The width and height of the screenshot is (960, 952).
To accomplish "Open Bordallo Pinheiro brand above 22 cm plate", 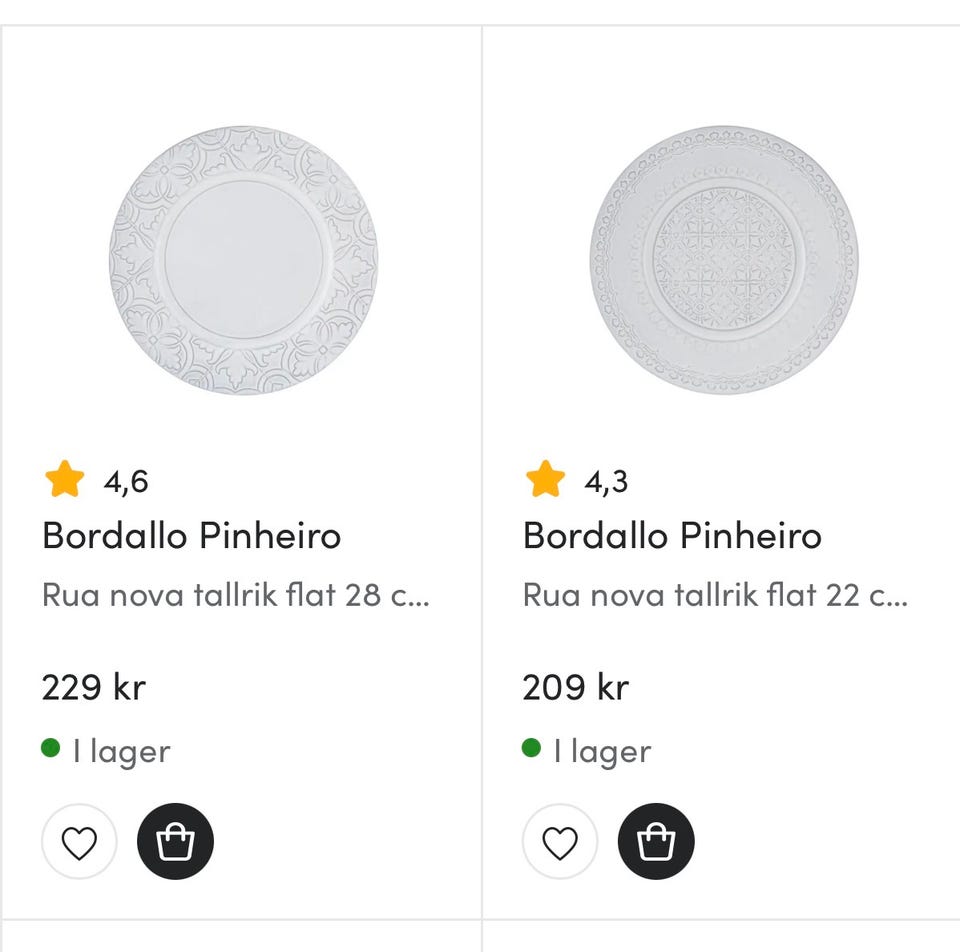I will [672, 536].
